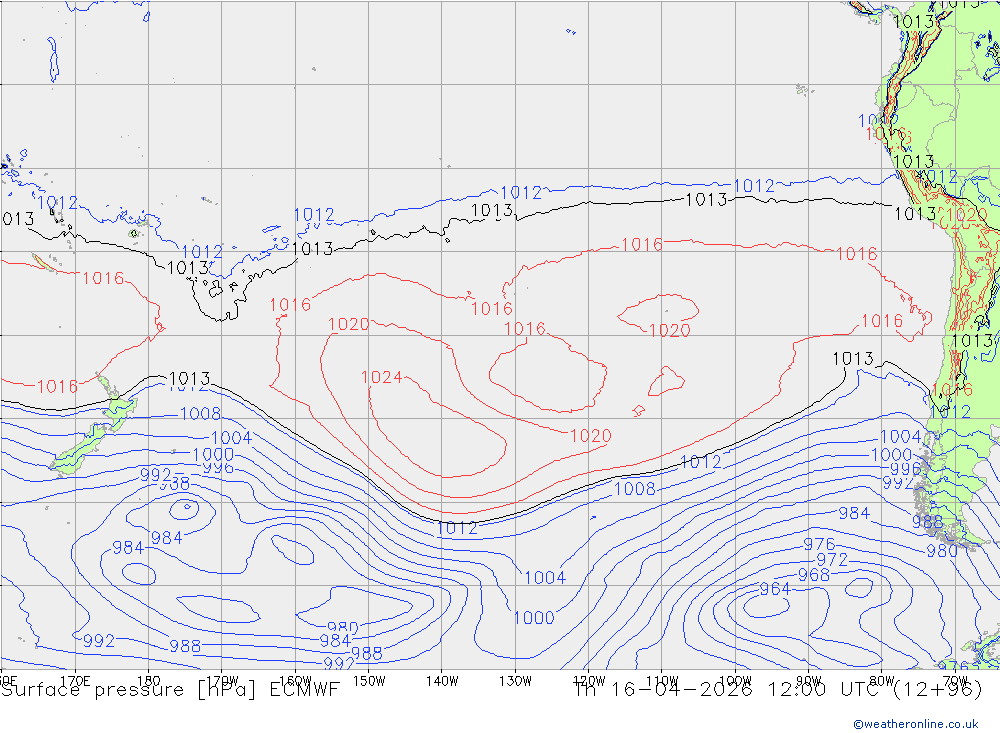This screenshot has width=1000, height=733.
Task: Click the 1000 label east of New Zealand
Action: (x=213, y=455)
